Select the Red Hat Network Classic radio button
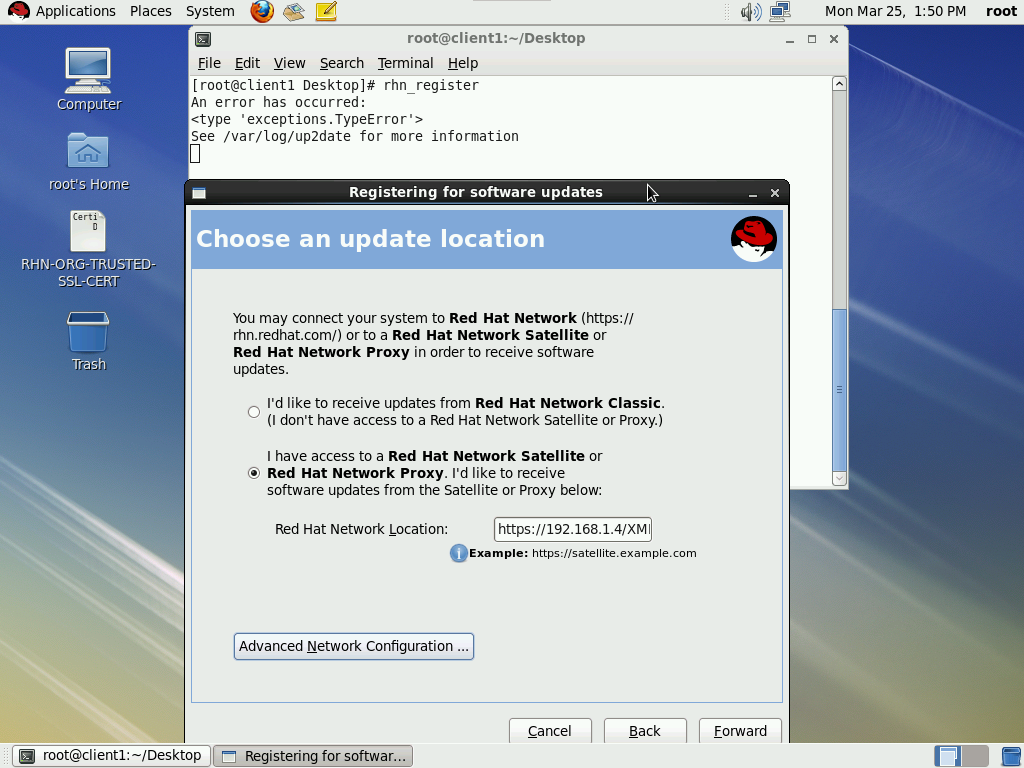The image size is (1024, 768). (x=254, y=412)
